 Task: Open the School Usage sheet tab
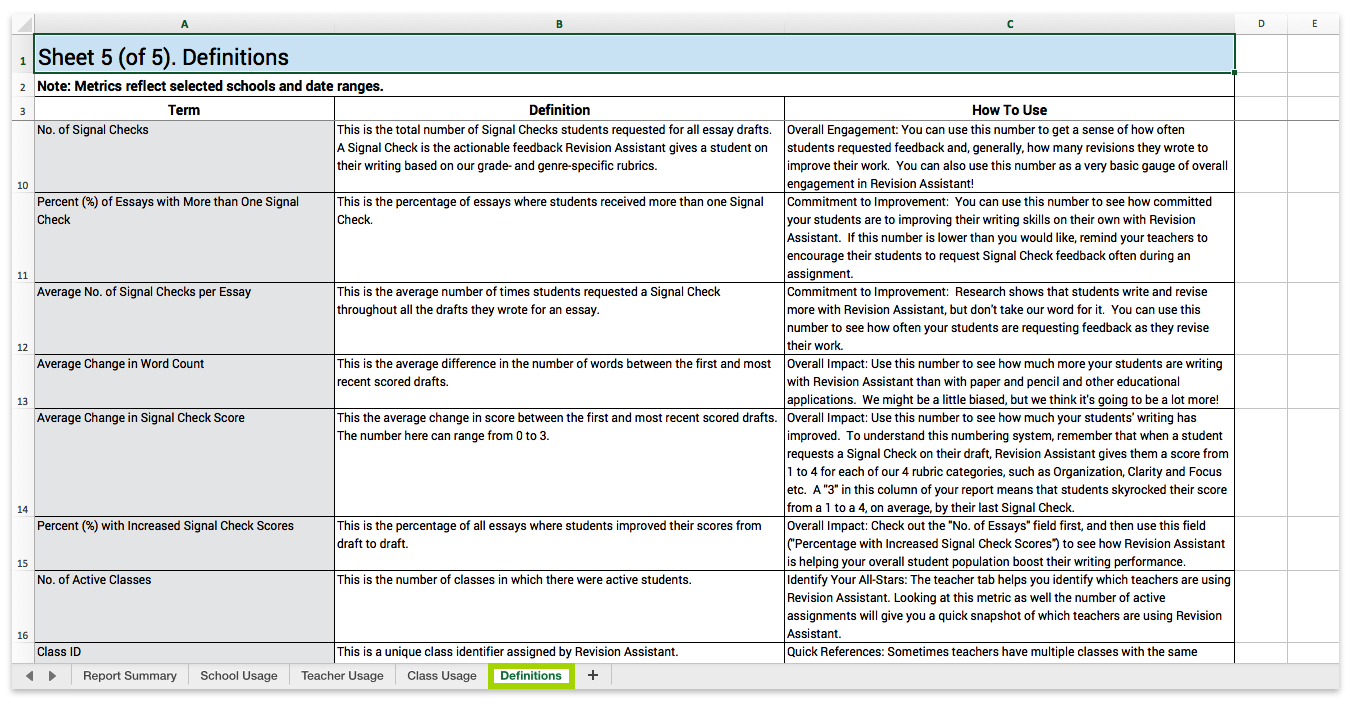[x=239, y=676]
